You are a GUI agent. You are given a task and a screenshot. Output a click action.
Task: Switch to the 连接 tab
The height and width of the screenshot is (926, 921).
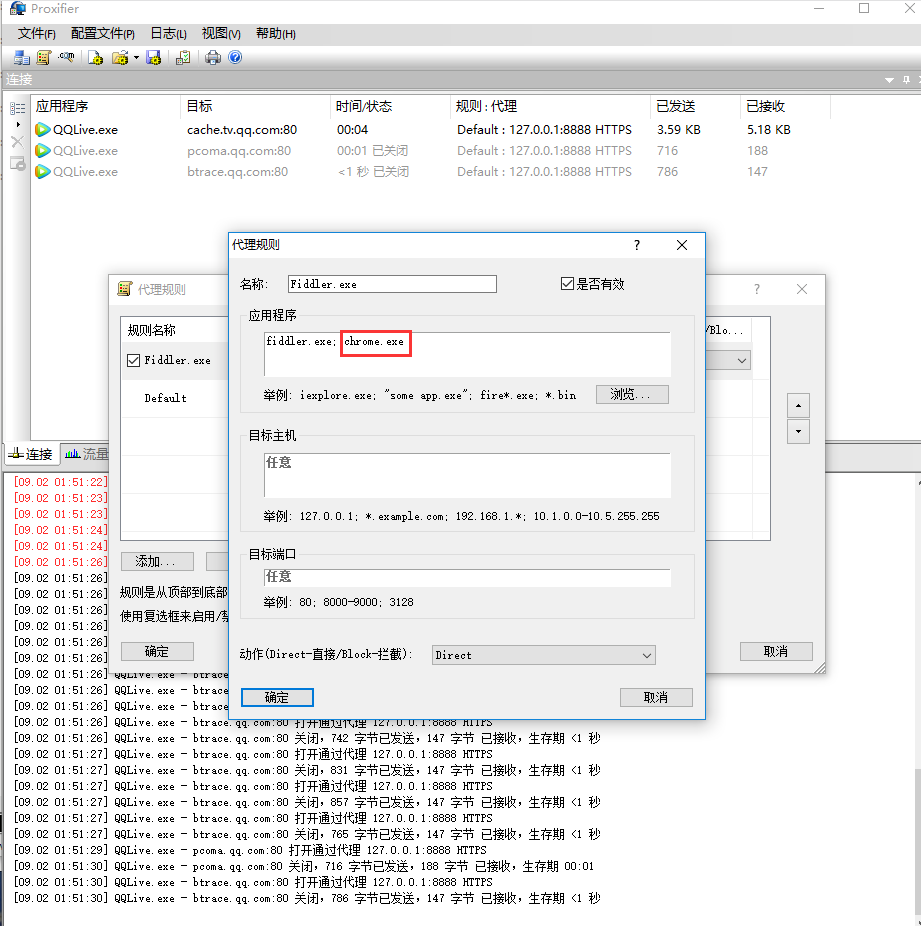pos(32,454)
